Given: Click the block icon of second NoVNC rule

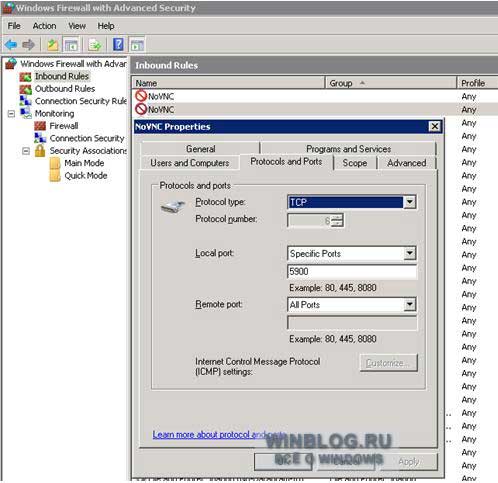Looking at the screenshot, I should (141, 109).
